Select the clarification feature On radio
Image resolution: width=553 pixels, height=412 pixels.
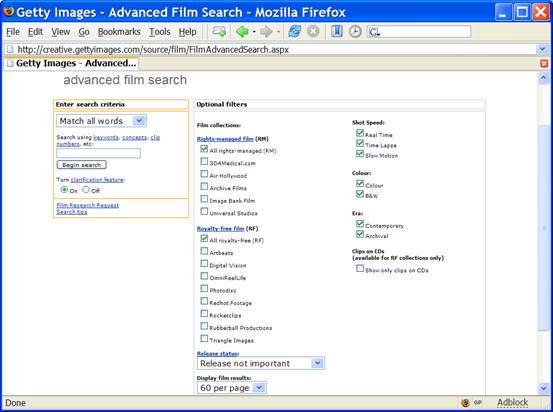(x=64, y=190)
